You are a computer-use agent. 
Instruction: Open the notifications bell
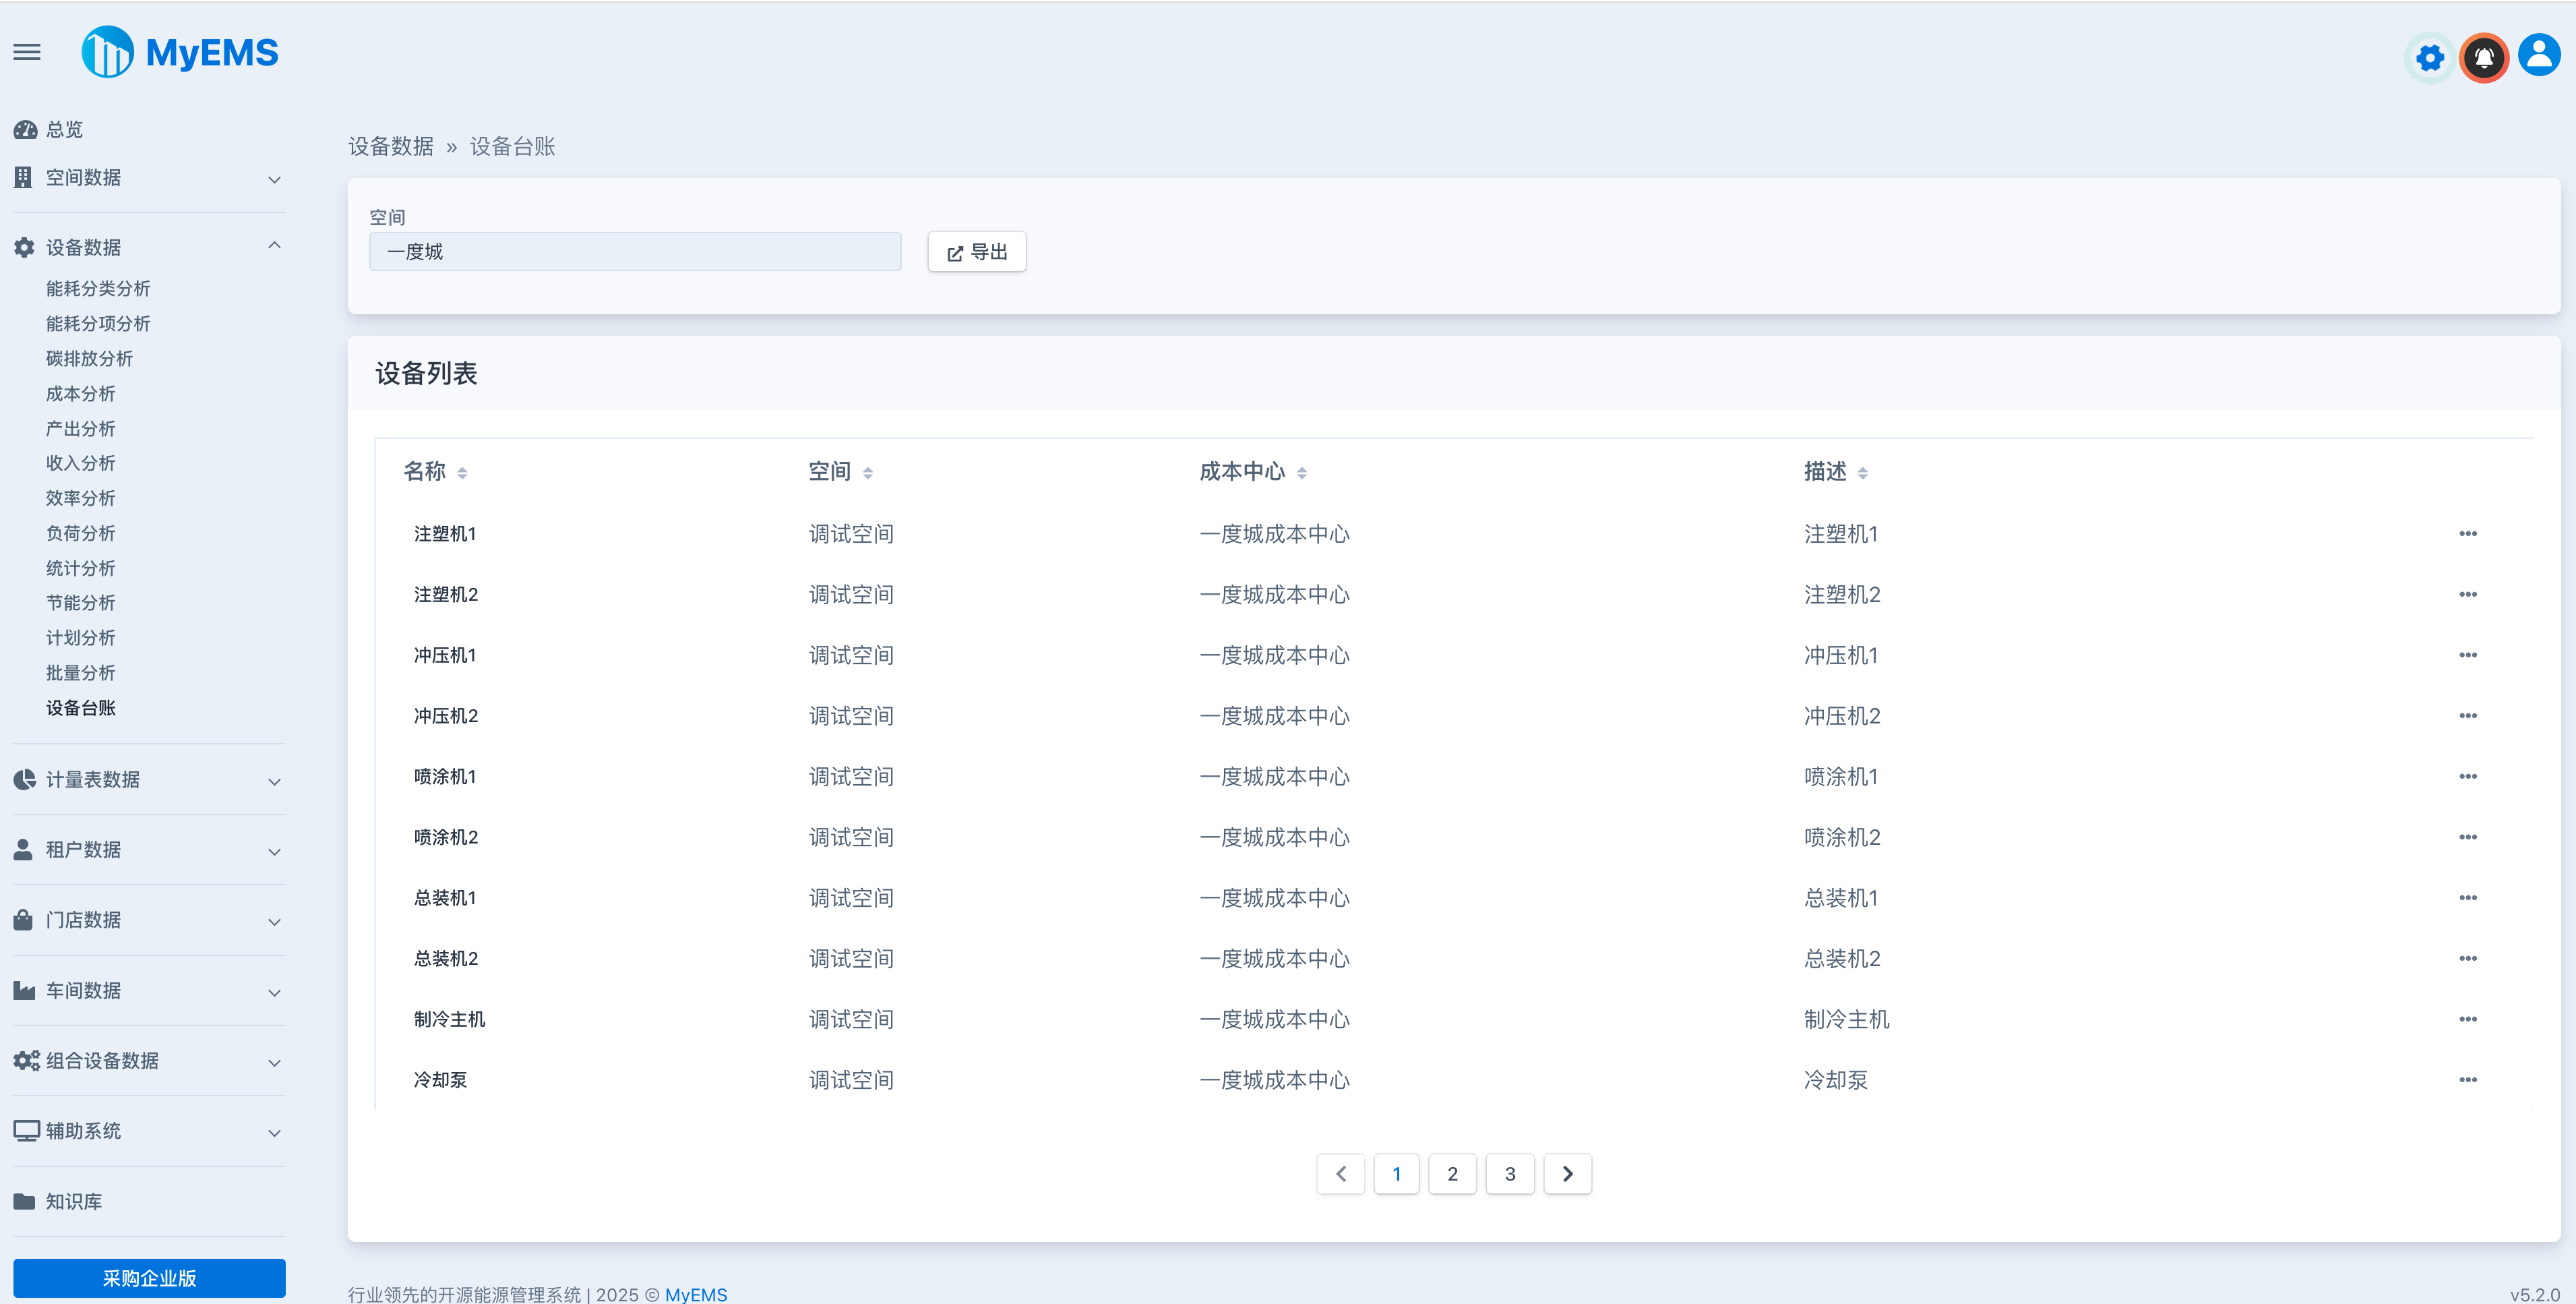[x=2484, y=57]
